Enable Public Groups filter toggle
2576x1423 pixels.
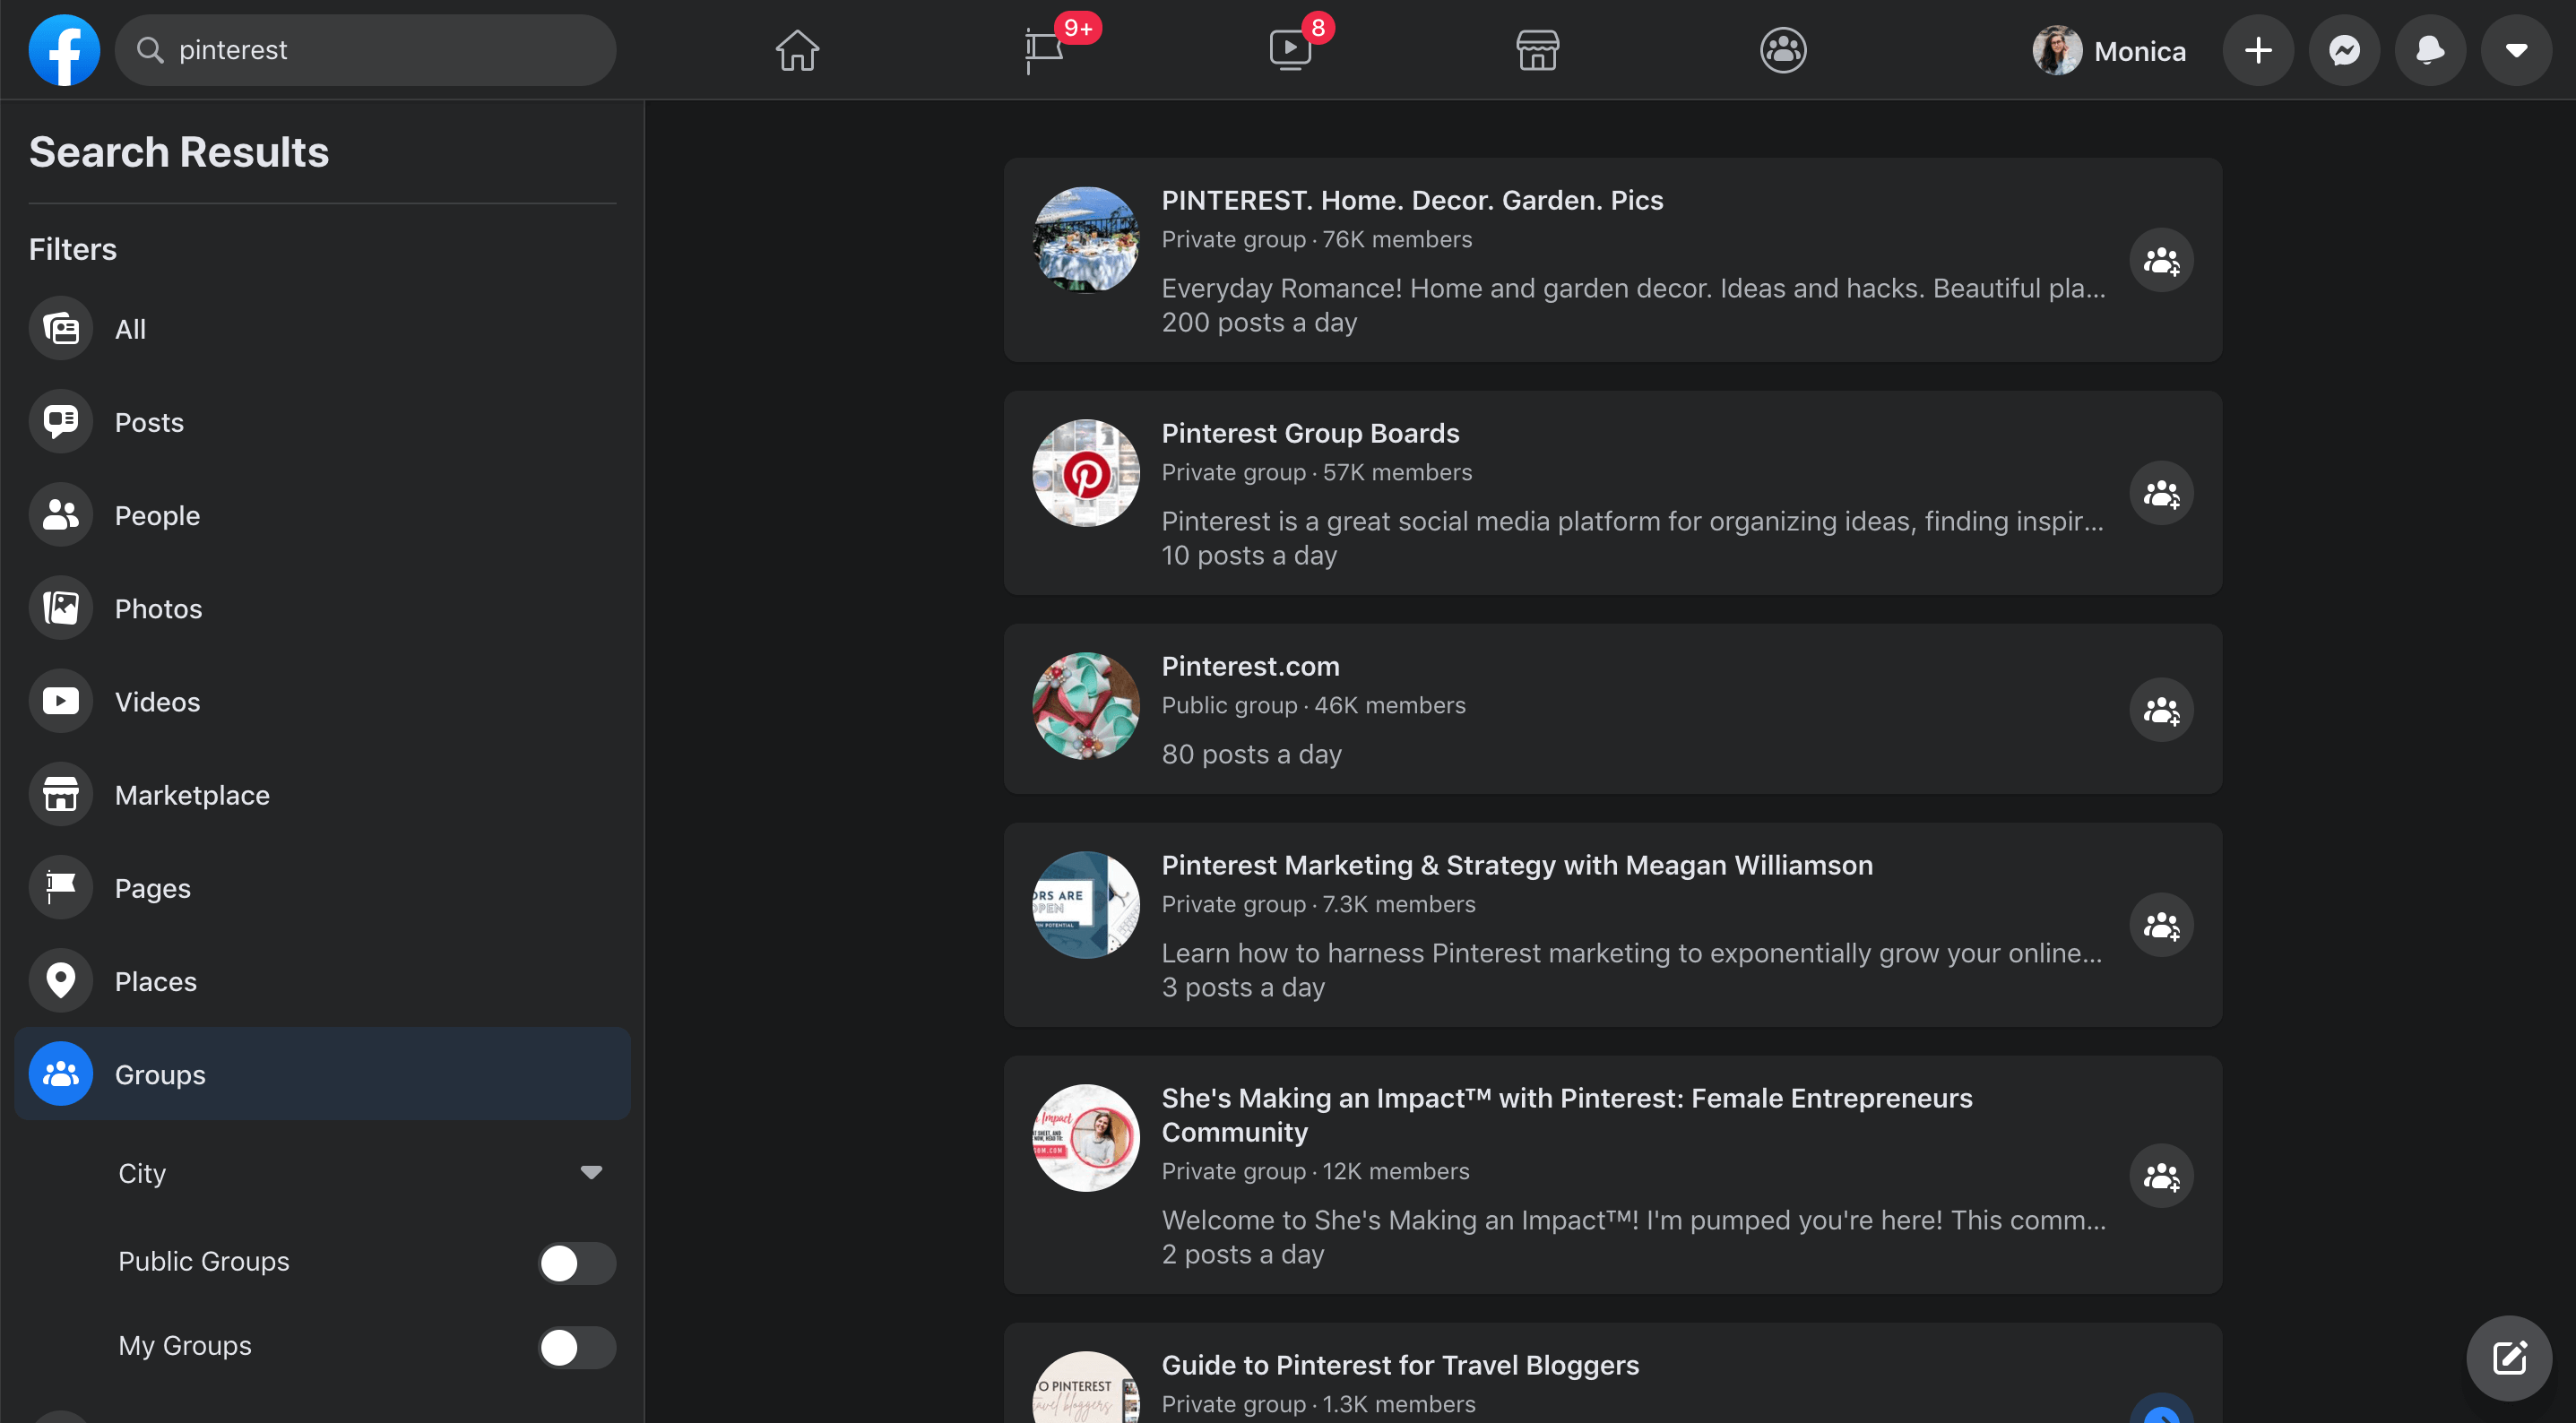point(575,1262)
